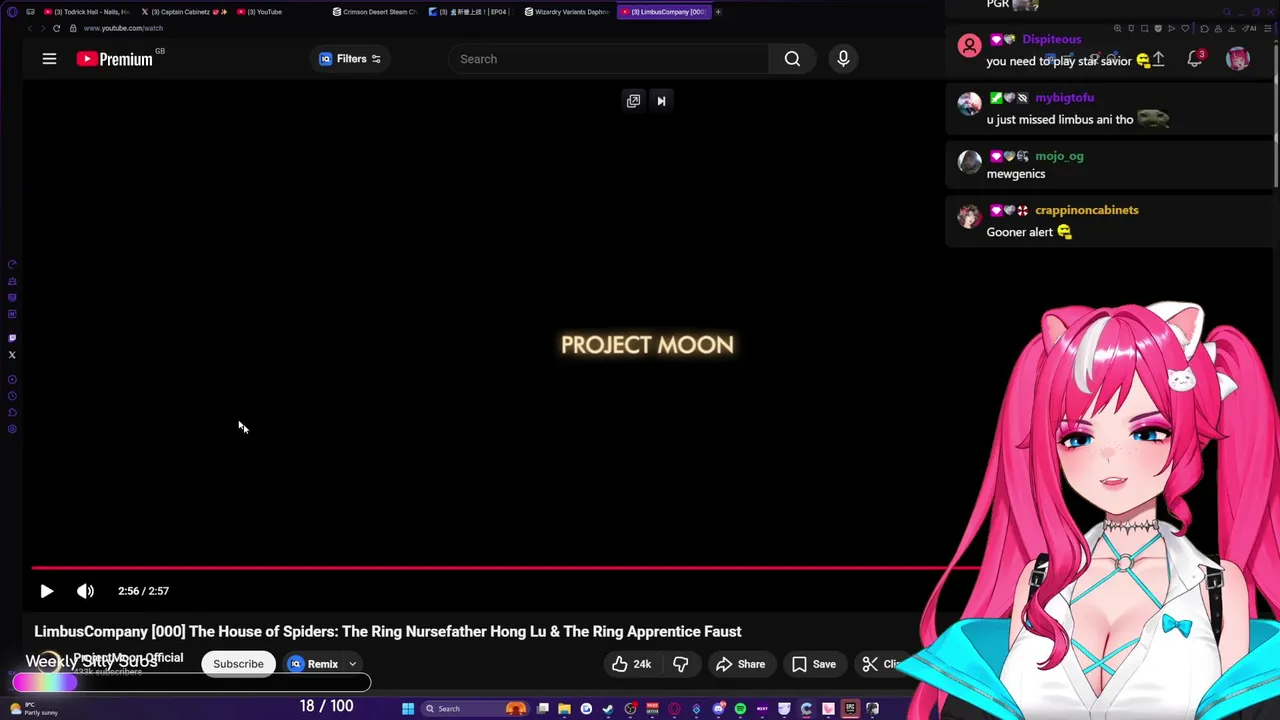The height and width of the screenshot is (720, 1280).
Task: Share the LimbusCompany video
Action: click(740, 664)
